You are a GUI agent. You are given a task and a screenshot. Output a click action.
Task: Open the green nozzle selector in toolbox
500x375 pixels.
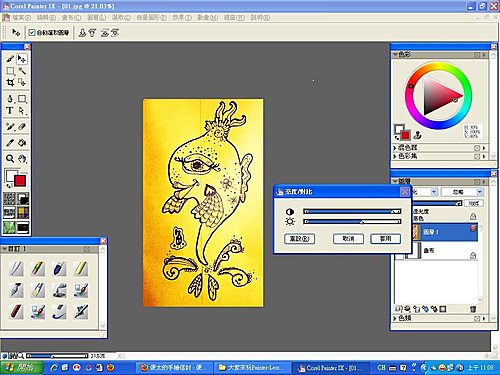click(9, 227)
